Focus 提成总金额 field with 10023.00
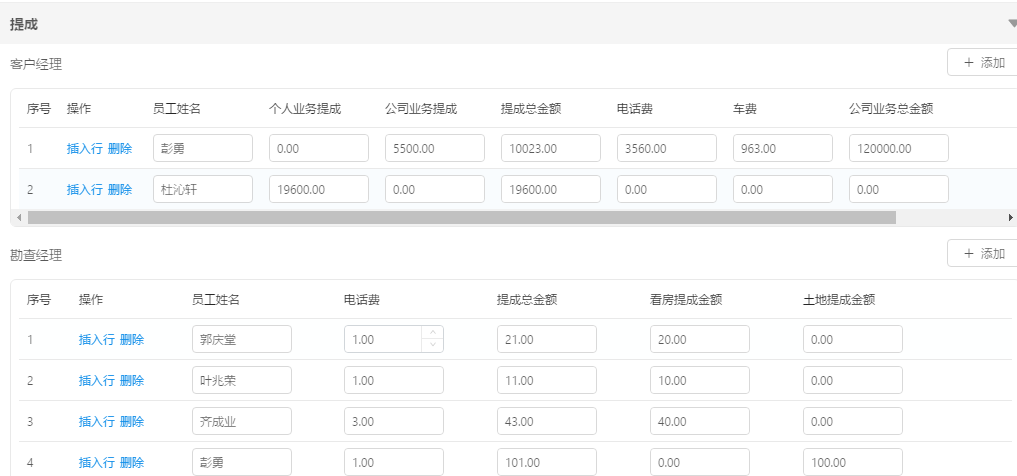This screenshot has height=476, width=1017. click(x=551, y=149)
